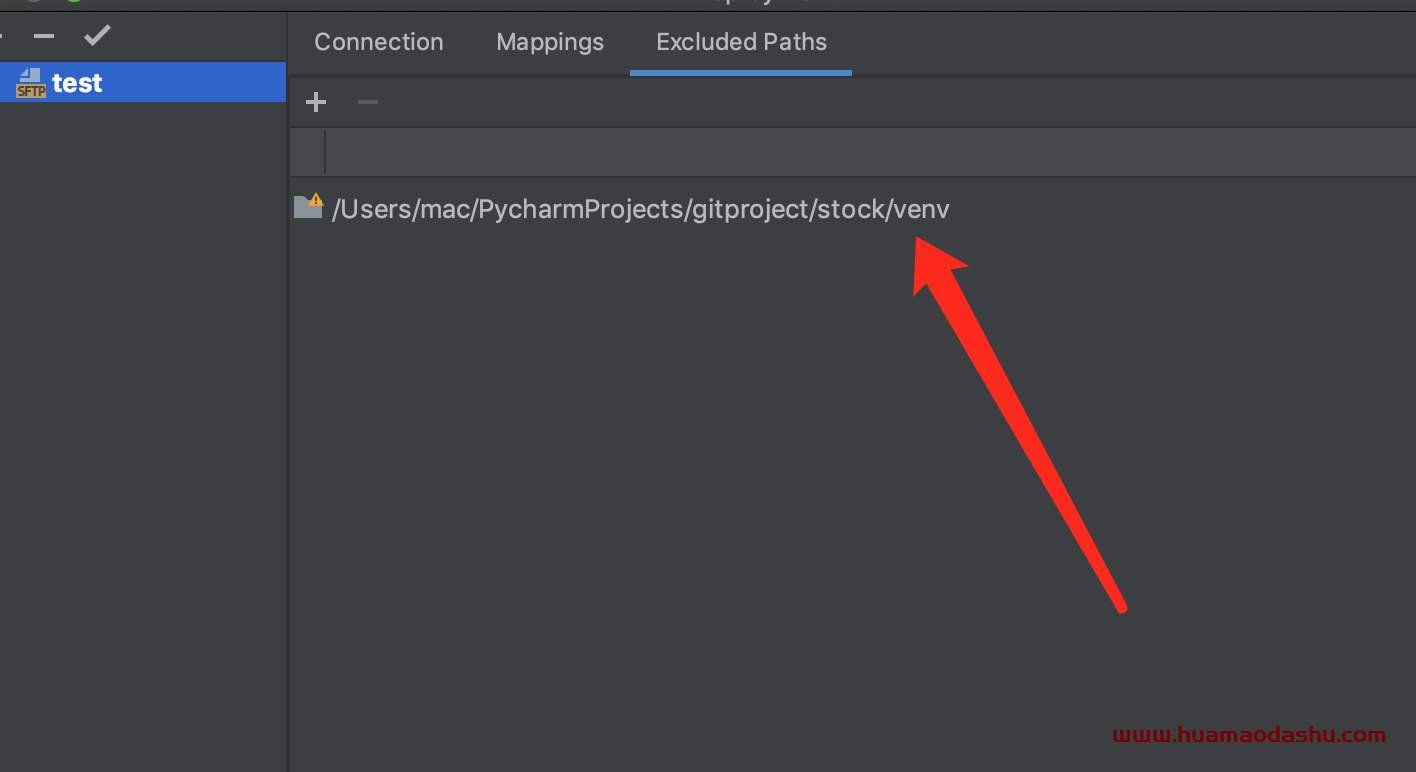Click the folder icon on the venv path row
This screenshot has width=1416, height=772.
coord(308,207)
